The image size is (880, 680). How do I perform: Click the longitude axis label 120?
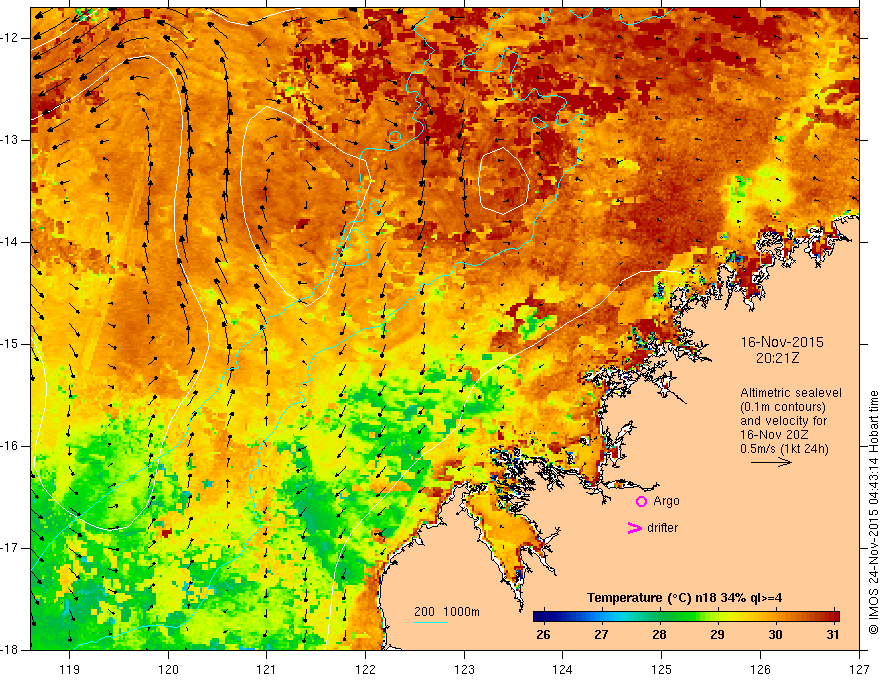click(x=168, y=669)
